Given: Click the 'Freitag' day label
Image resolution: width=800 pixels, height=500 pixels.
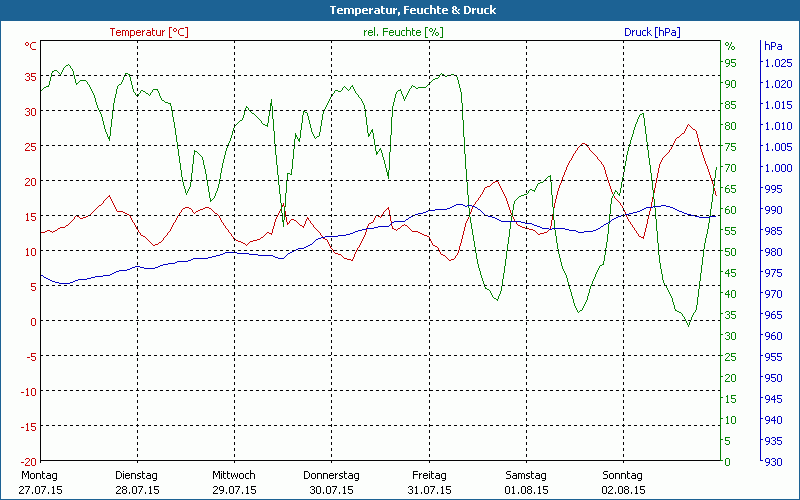Looking at the screenshot, I should [x=429, y=475].
